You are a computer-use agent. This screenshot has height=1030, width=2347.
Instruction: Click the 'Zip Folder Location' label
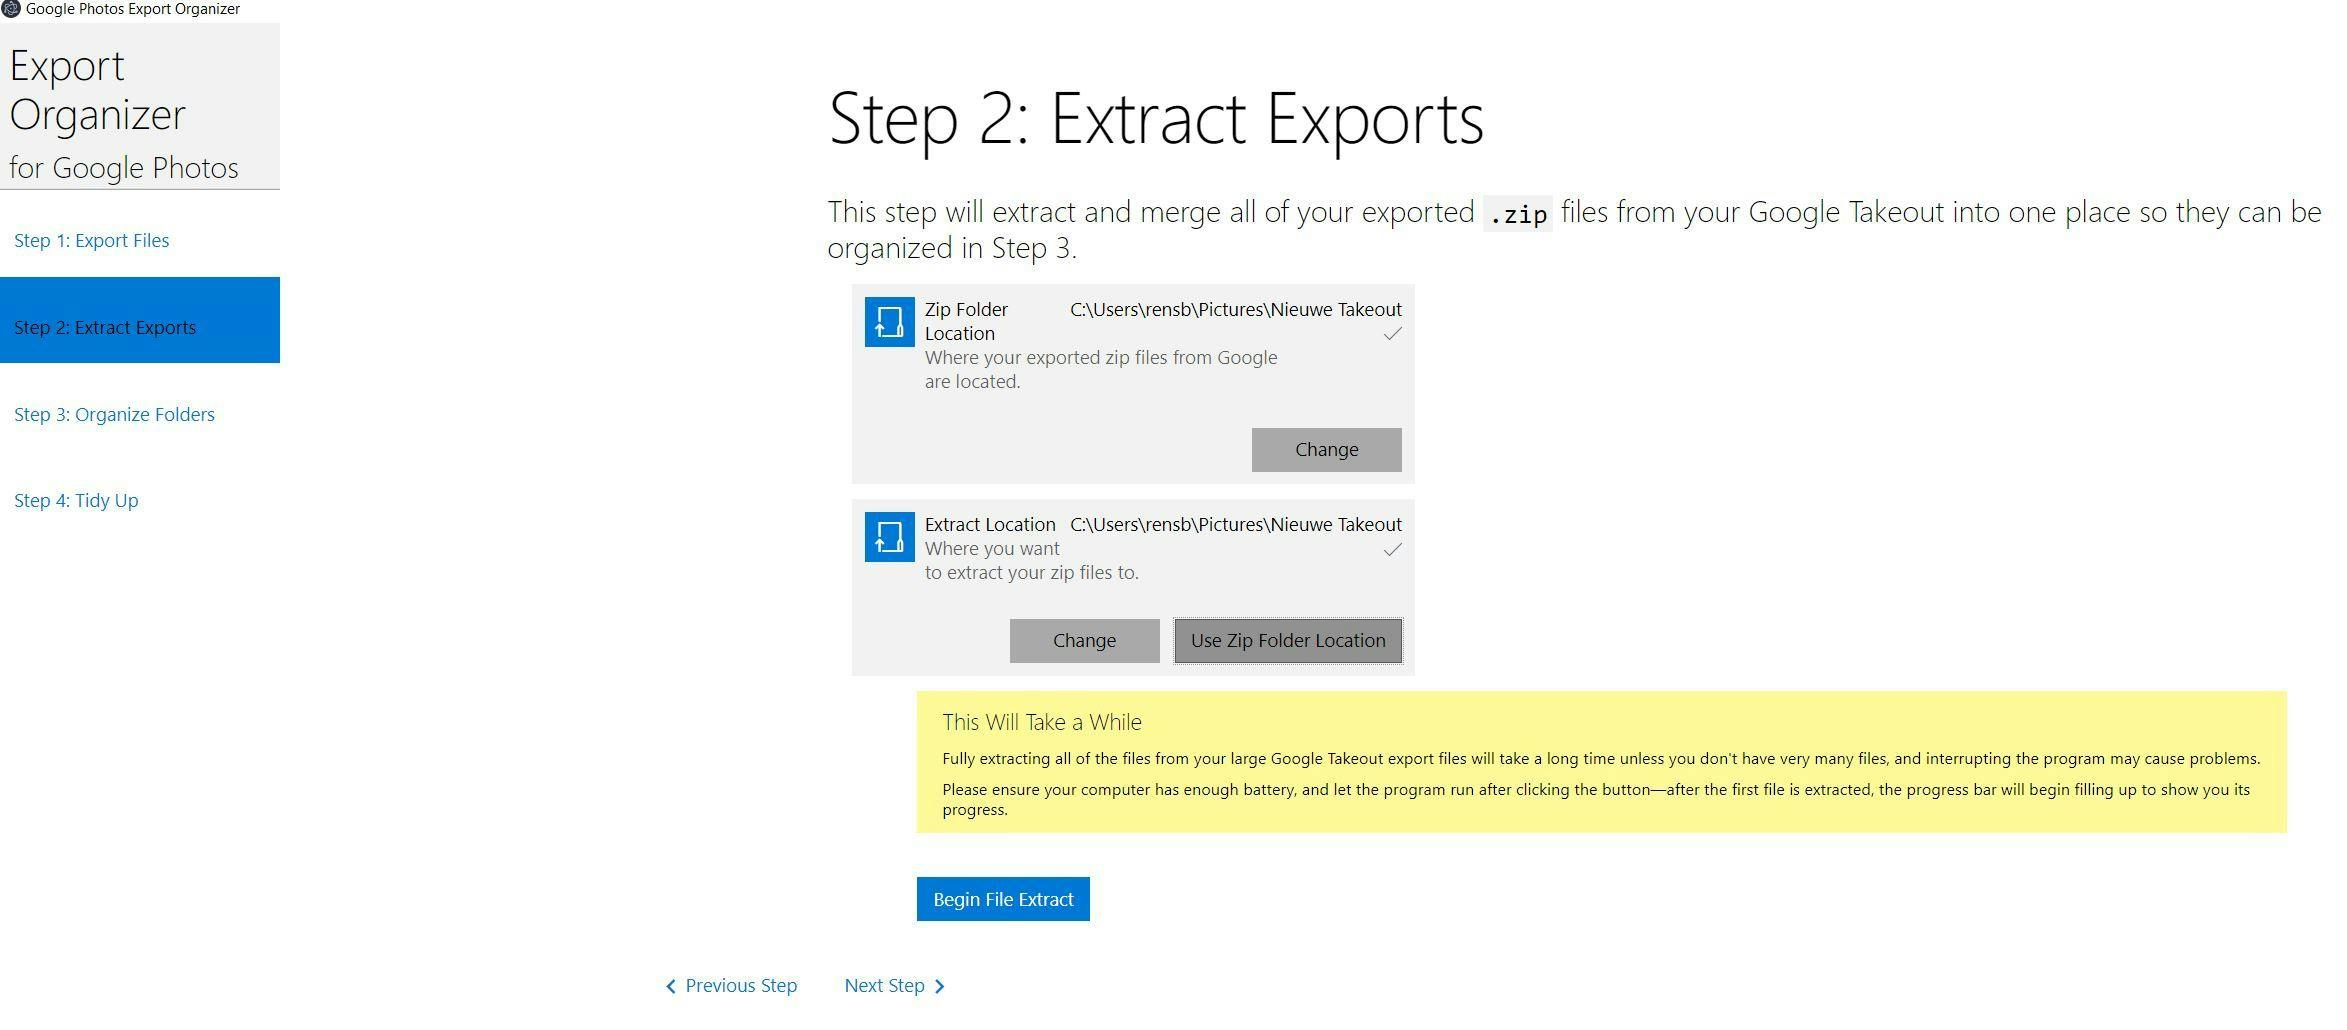pyautogui.click(x=966, y=321)
